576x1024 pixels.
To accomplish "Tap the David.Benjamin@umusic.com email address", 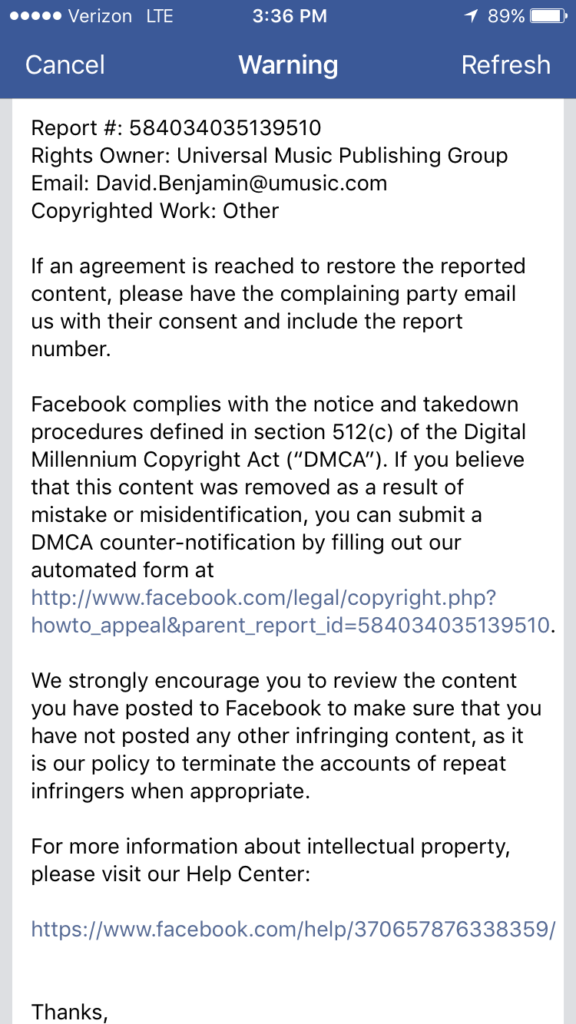I will 241,184.
